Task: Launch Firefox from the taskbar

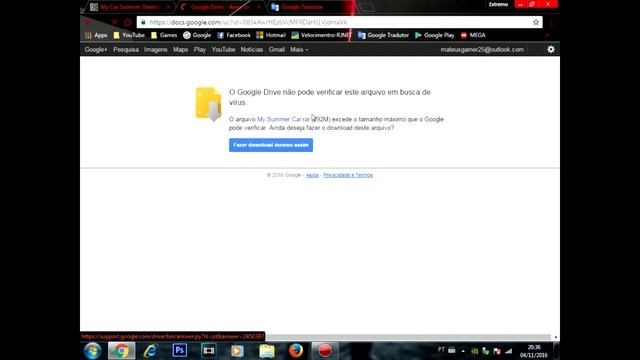Action: 296,351
